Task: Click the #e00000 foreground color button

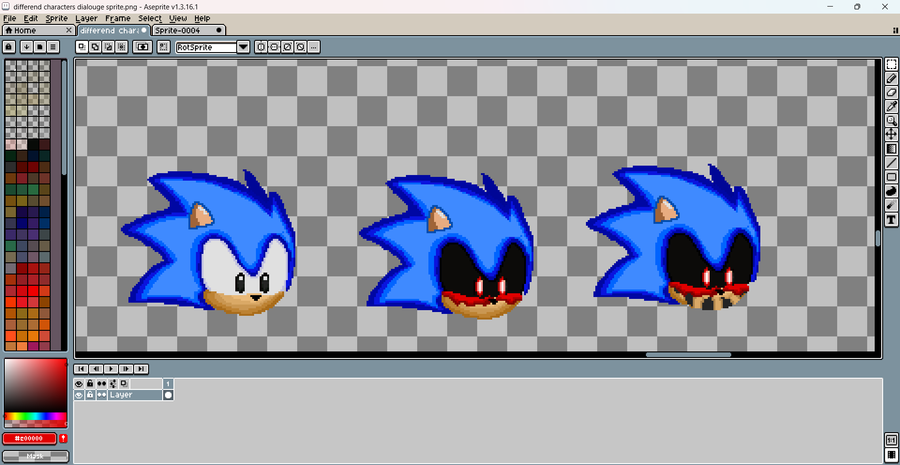Action: click(29, 439)
